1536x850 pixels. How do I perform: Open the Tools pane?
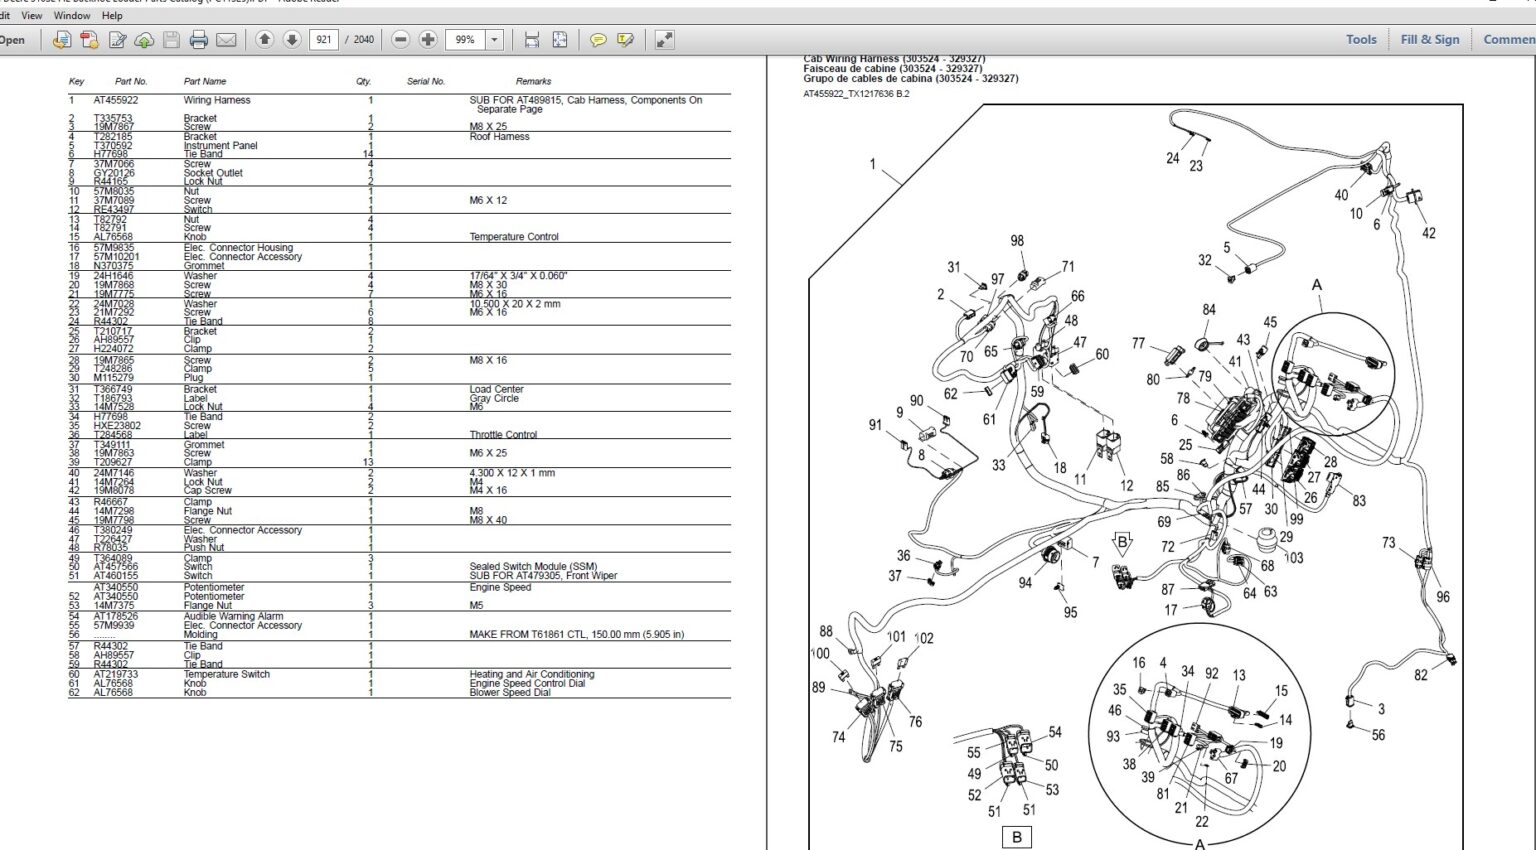coord(1359,38)
